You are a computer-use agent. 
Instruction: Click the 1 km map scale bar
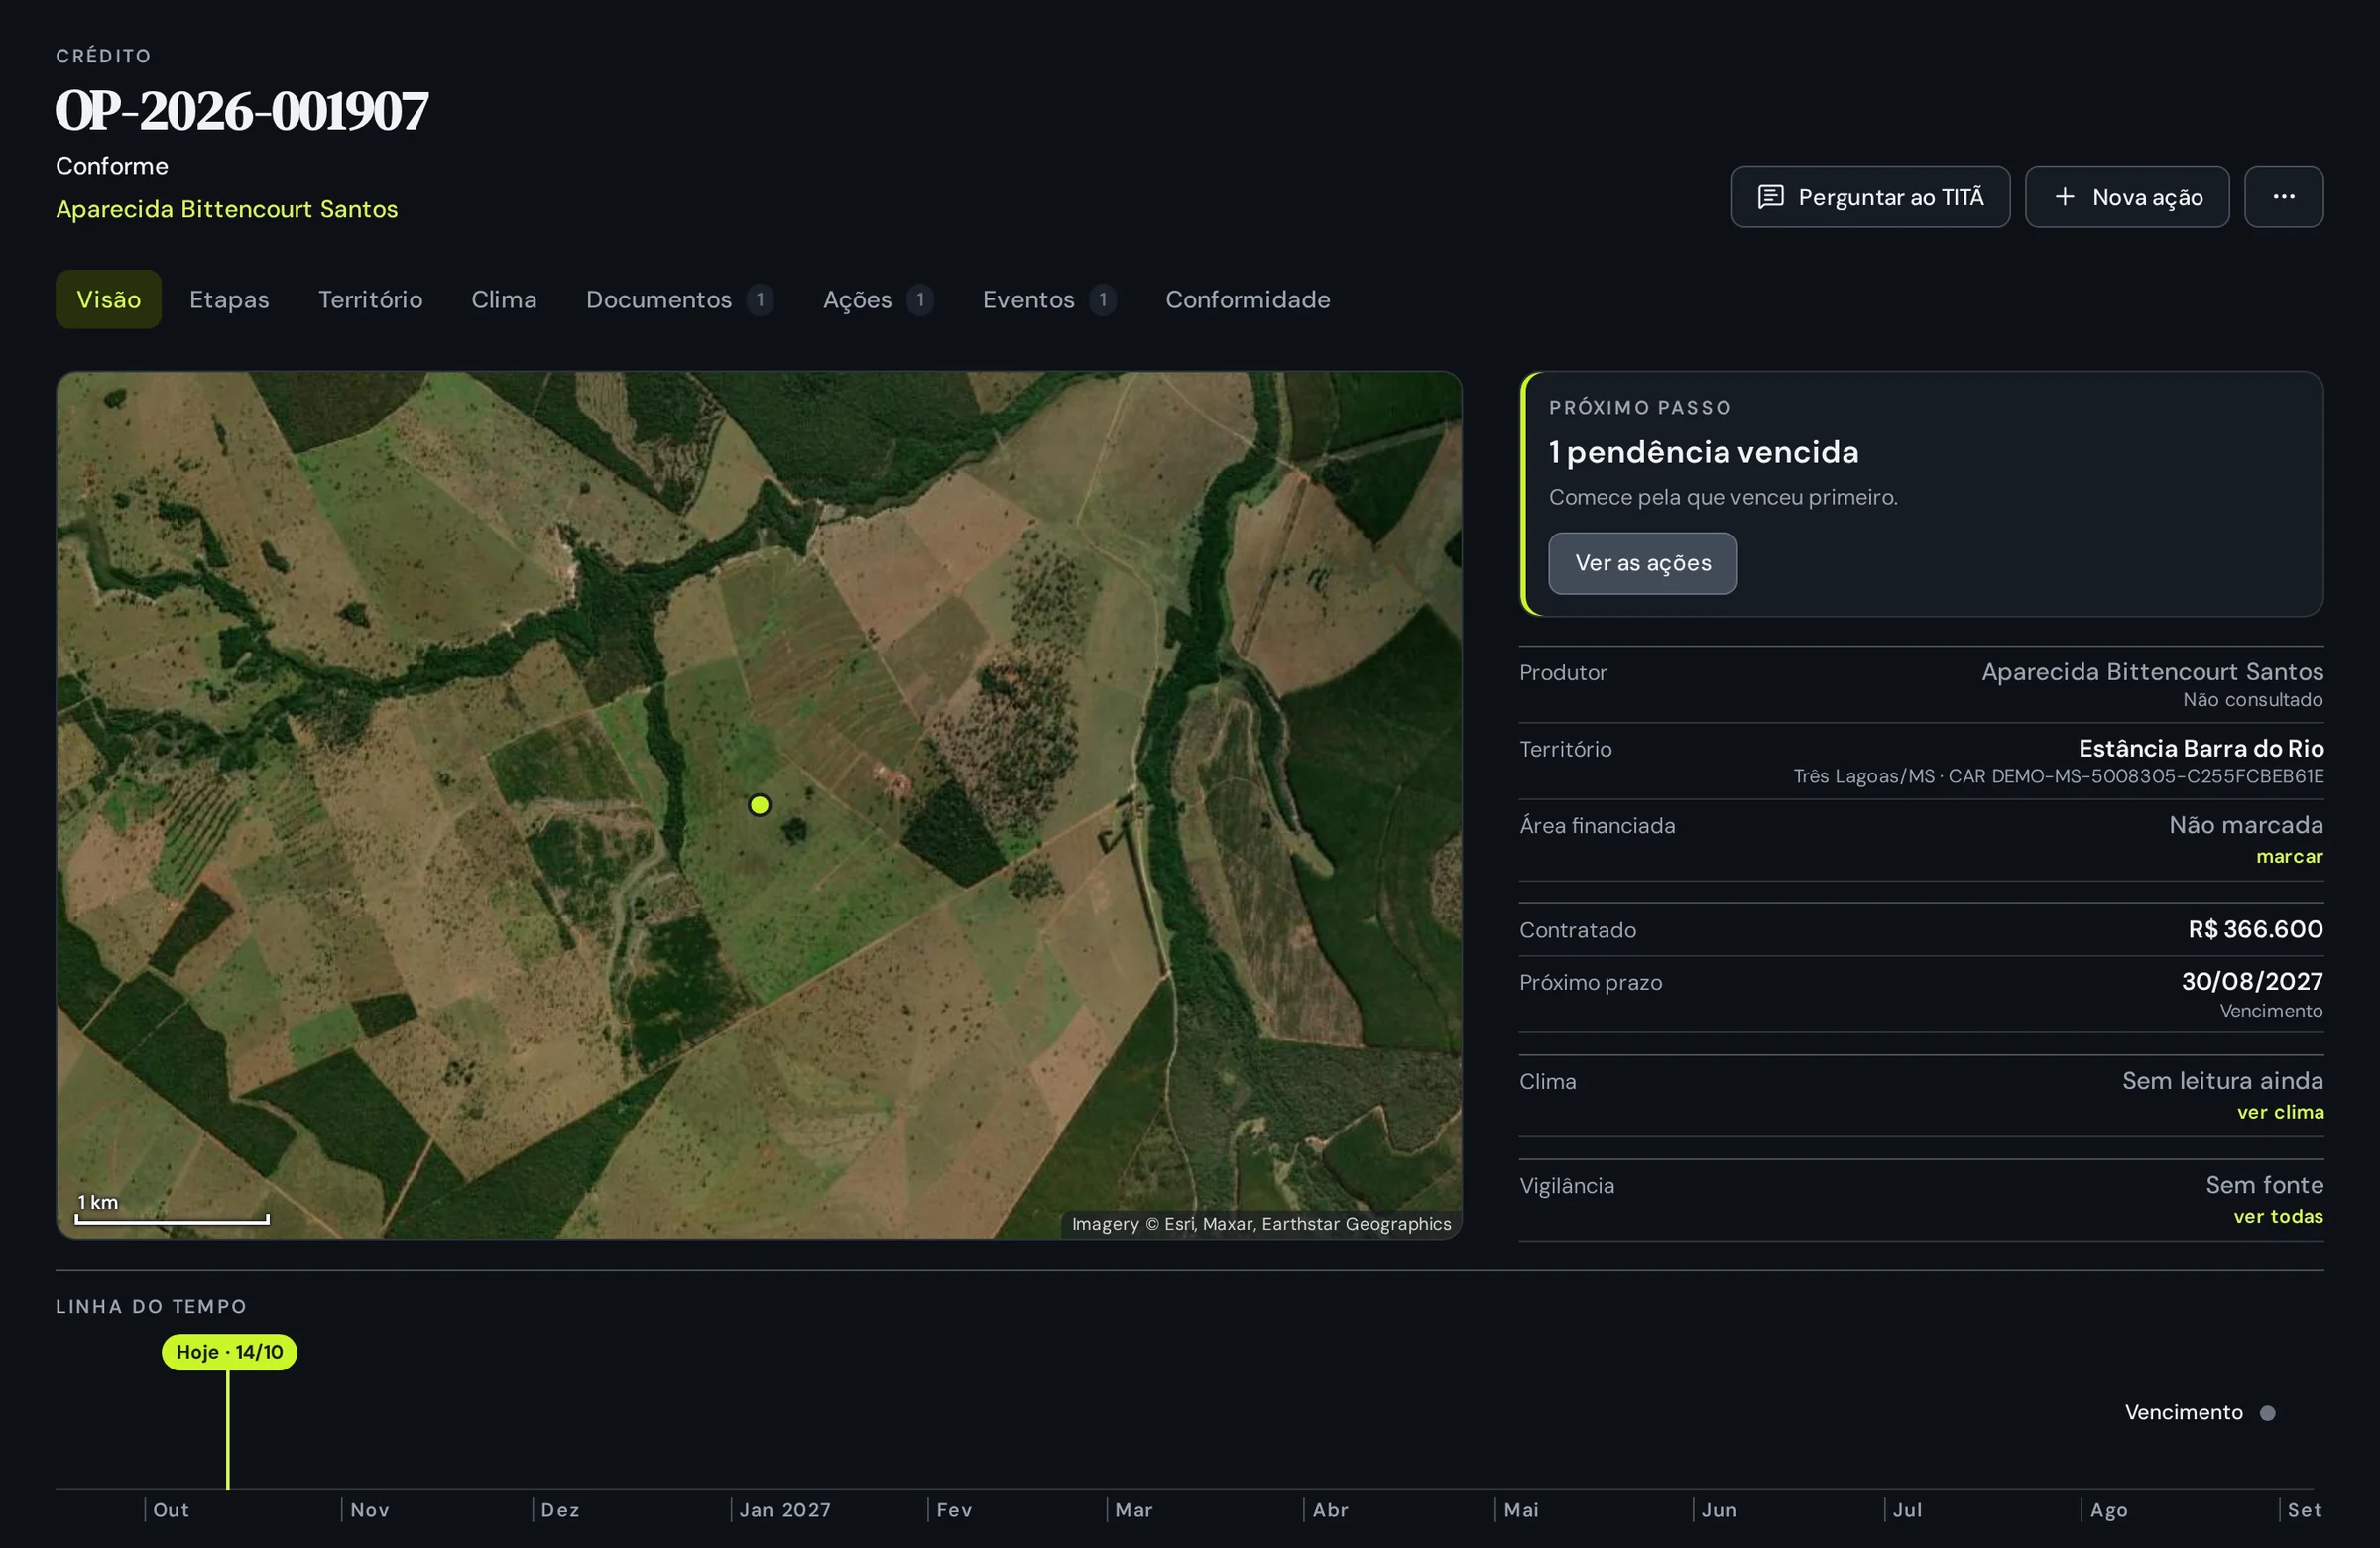click(x=172, y=1210)
